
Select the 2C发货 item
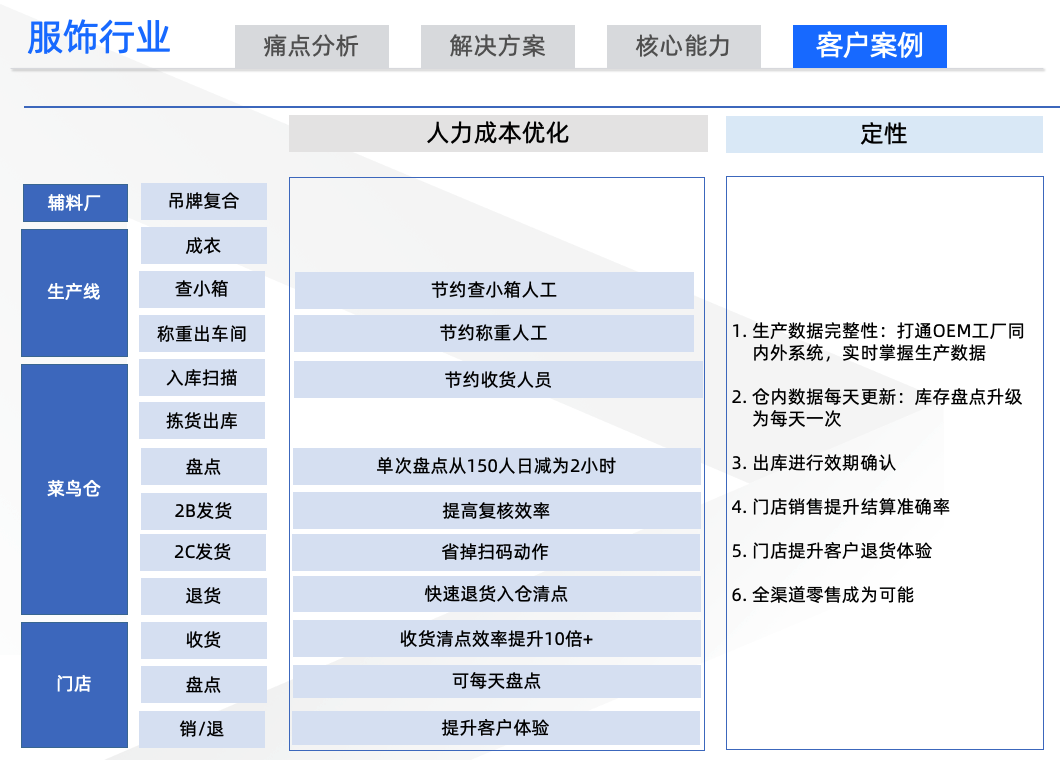203,552
